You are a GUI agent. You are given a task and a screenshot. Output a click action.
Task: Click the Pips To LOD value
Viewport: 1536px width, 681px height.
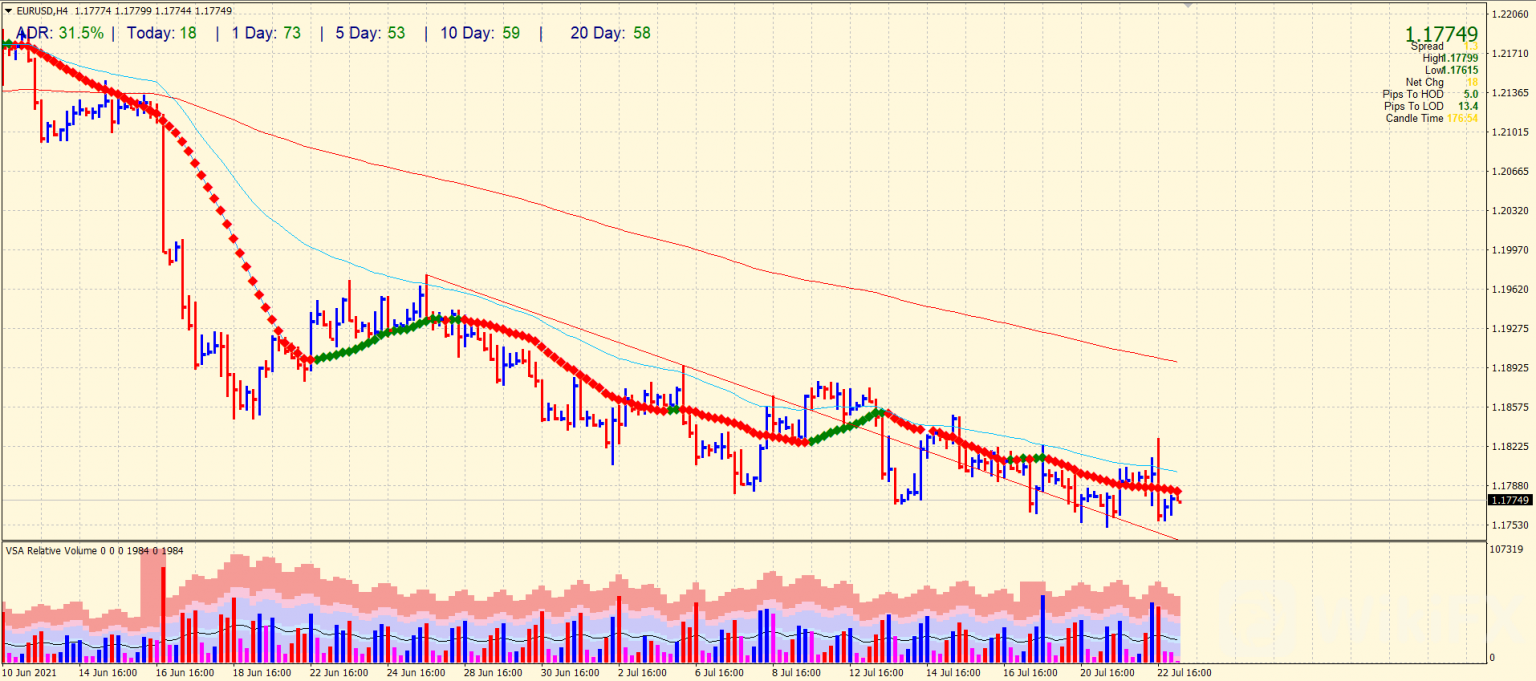point(1466,106)
